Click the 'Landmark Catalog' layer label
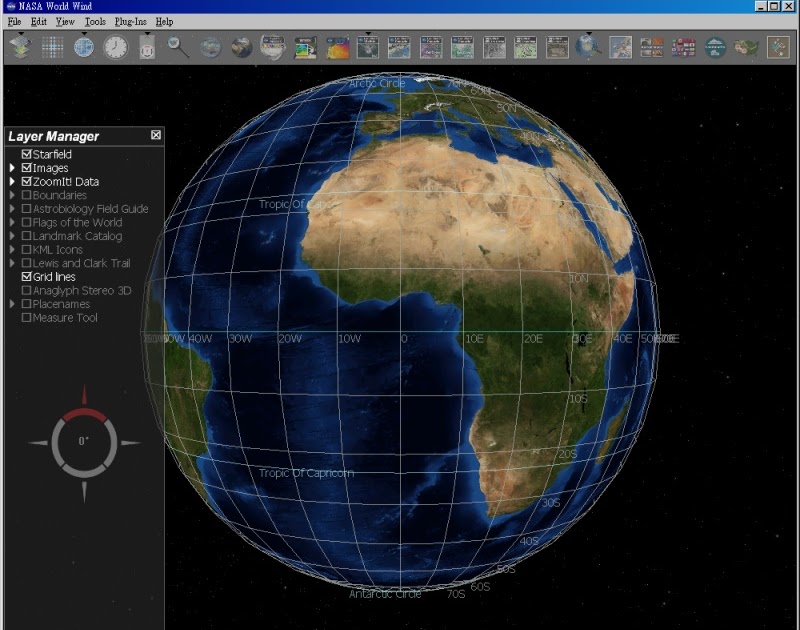The width and height of the screenshot is (800, 630). pos(78,236)
